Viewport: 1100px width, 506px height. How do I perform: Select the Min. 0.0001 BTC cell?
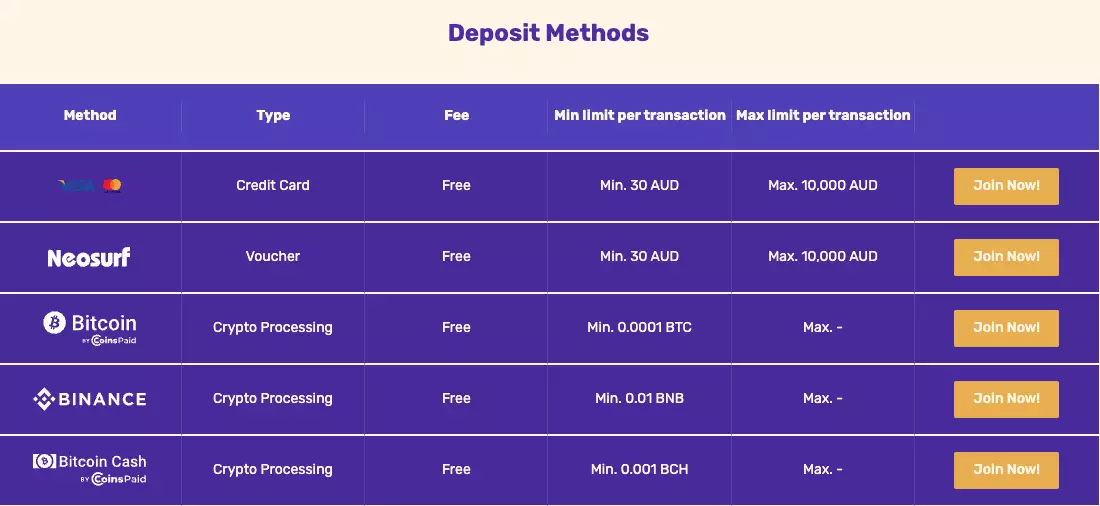(x=640, y=327)
